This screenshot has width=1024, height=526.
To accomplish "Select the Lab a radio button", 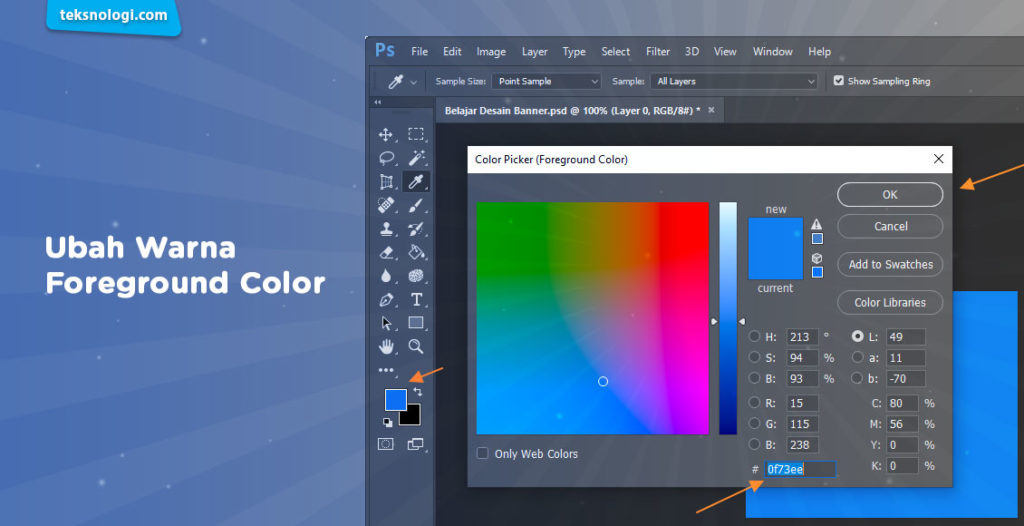I will click(857, 357).
